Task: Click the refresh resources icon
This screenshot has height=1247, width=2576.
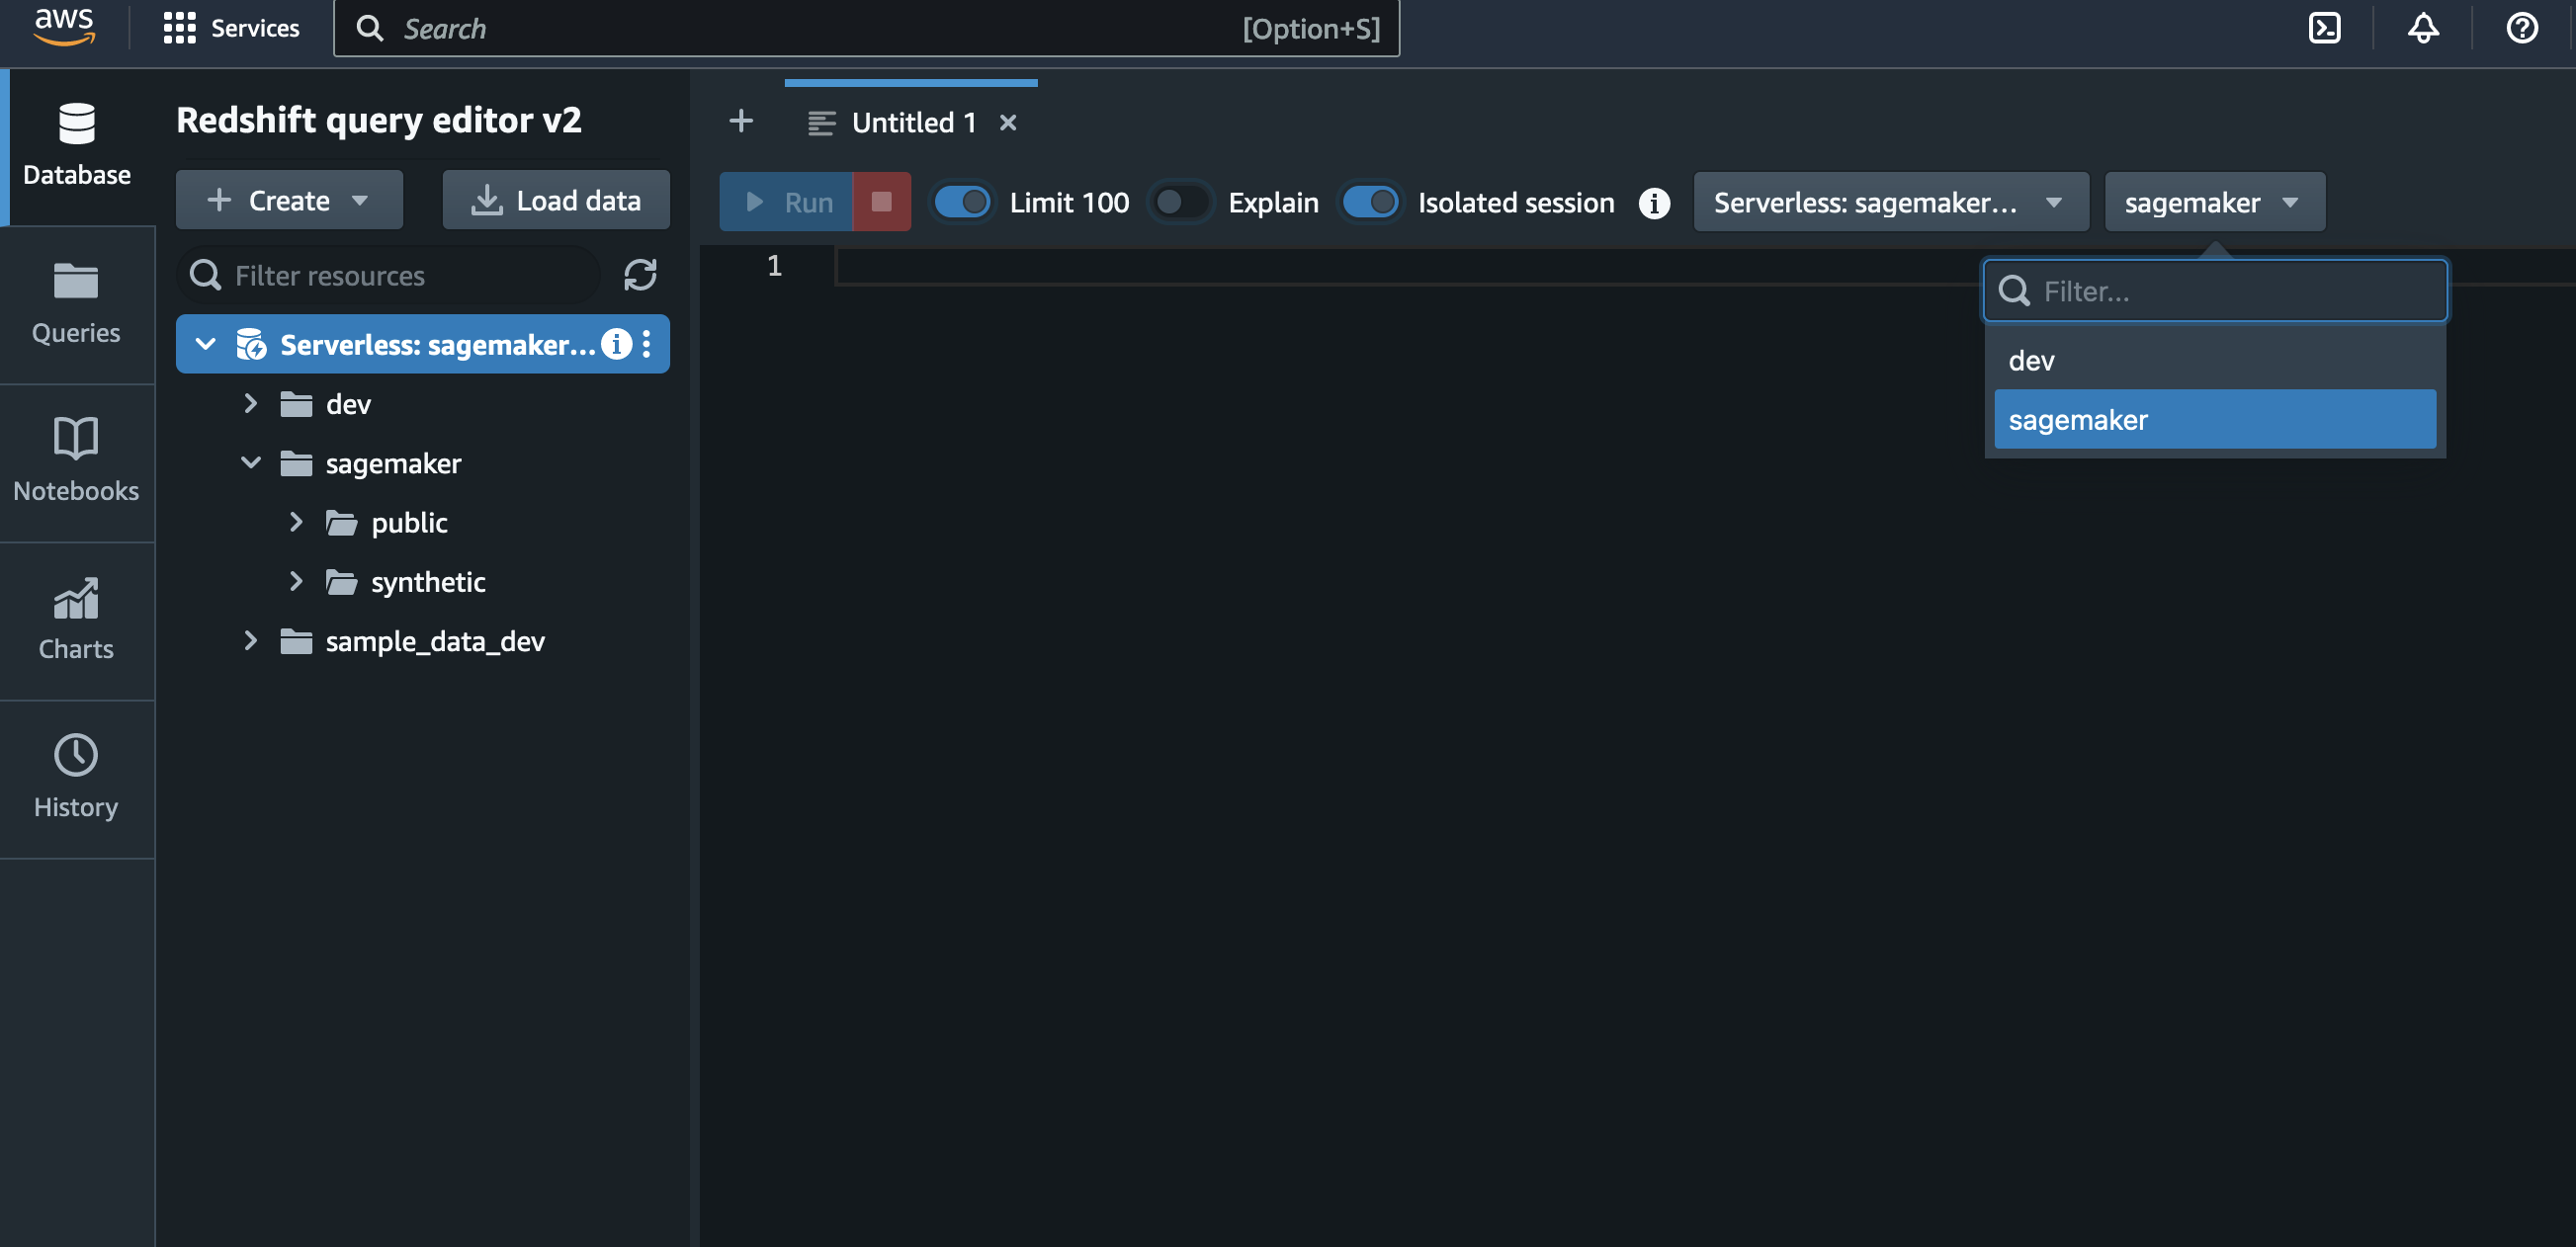Action: pyautogui.click(x=641, y=275)
